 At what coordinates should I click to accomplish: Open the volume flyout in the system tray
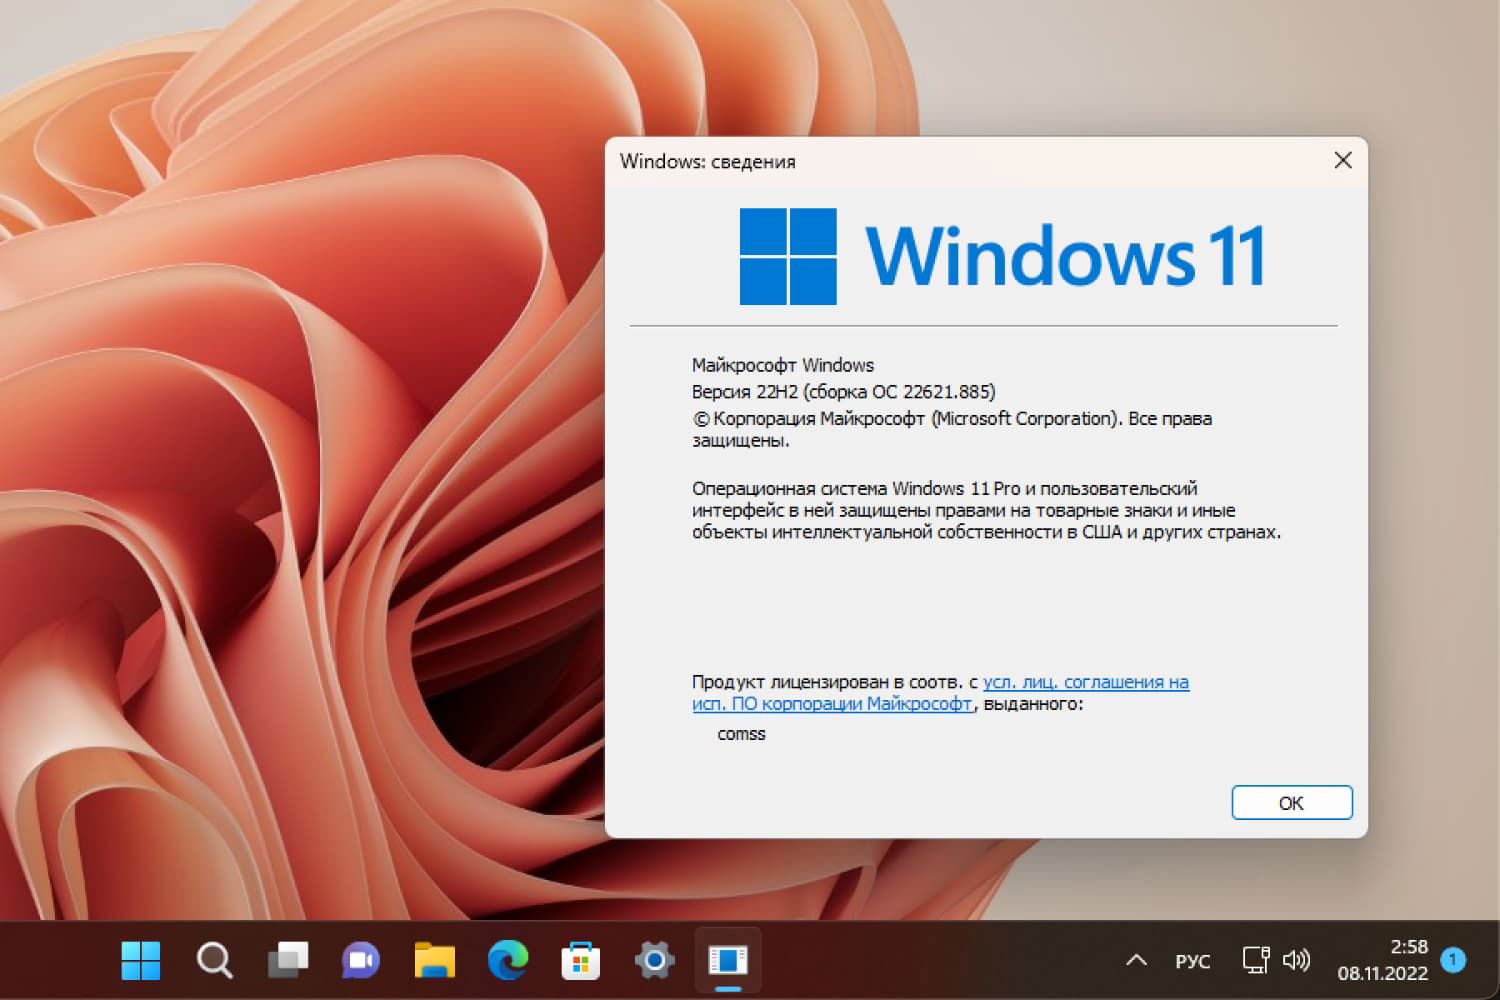[x=1298, y=960]
